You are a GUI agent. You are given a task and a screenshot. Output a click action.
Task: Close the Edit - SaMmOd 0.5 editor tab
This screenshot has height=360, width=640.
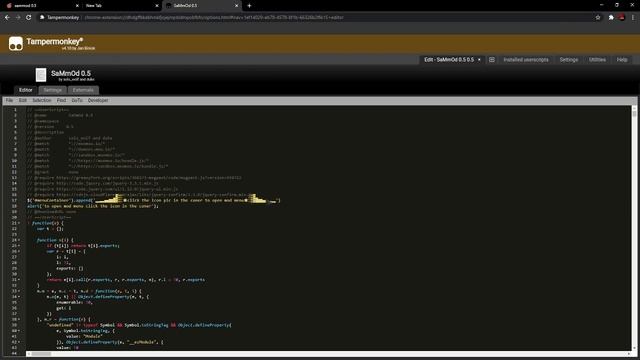point(479,60)
